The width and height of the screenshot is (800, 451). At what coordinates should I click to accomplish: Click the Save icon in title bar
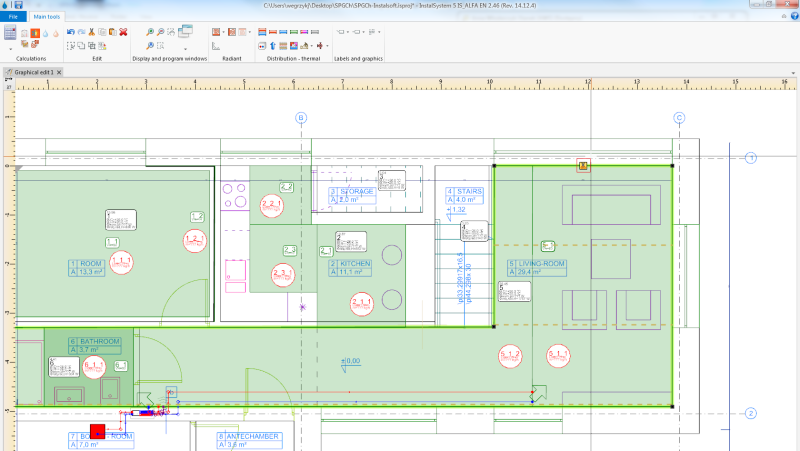tap(18, 5)
